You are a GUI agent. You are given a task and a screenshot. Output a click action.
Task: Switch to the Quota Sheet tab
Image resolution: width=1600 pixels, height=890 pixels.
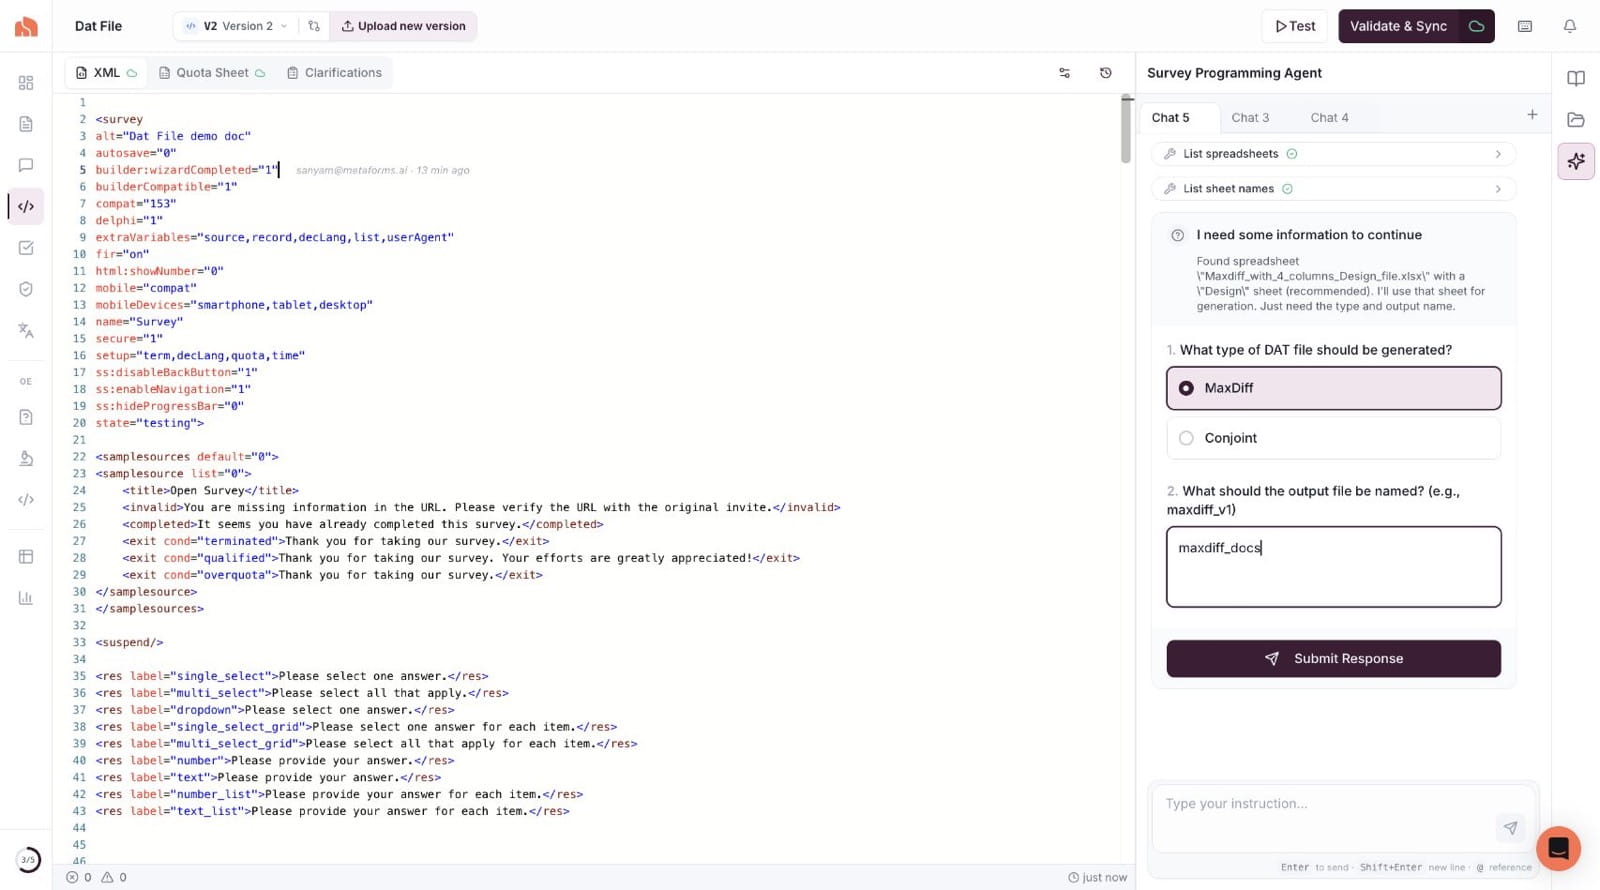coord(211,73)
